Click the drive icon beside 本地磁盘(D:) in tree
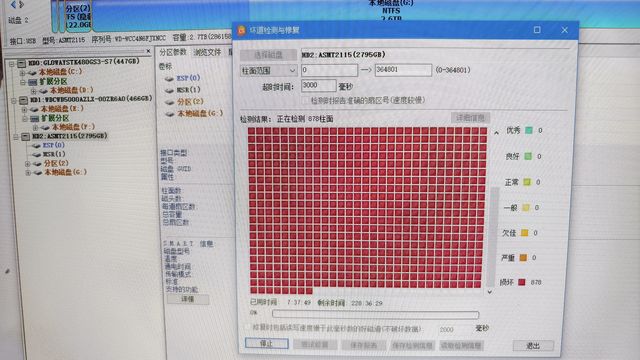640x360 pixels. pyautogui.click(x=43, y=91)
